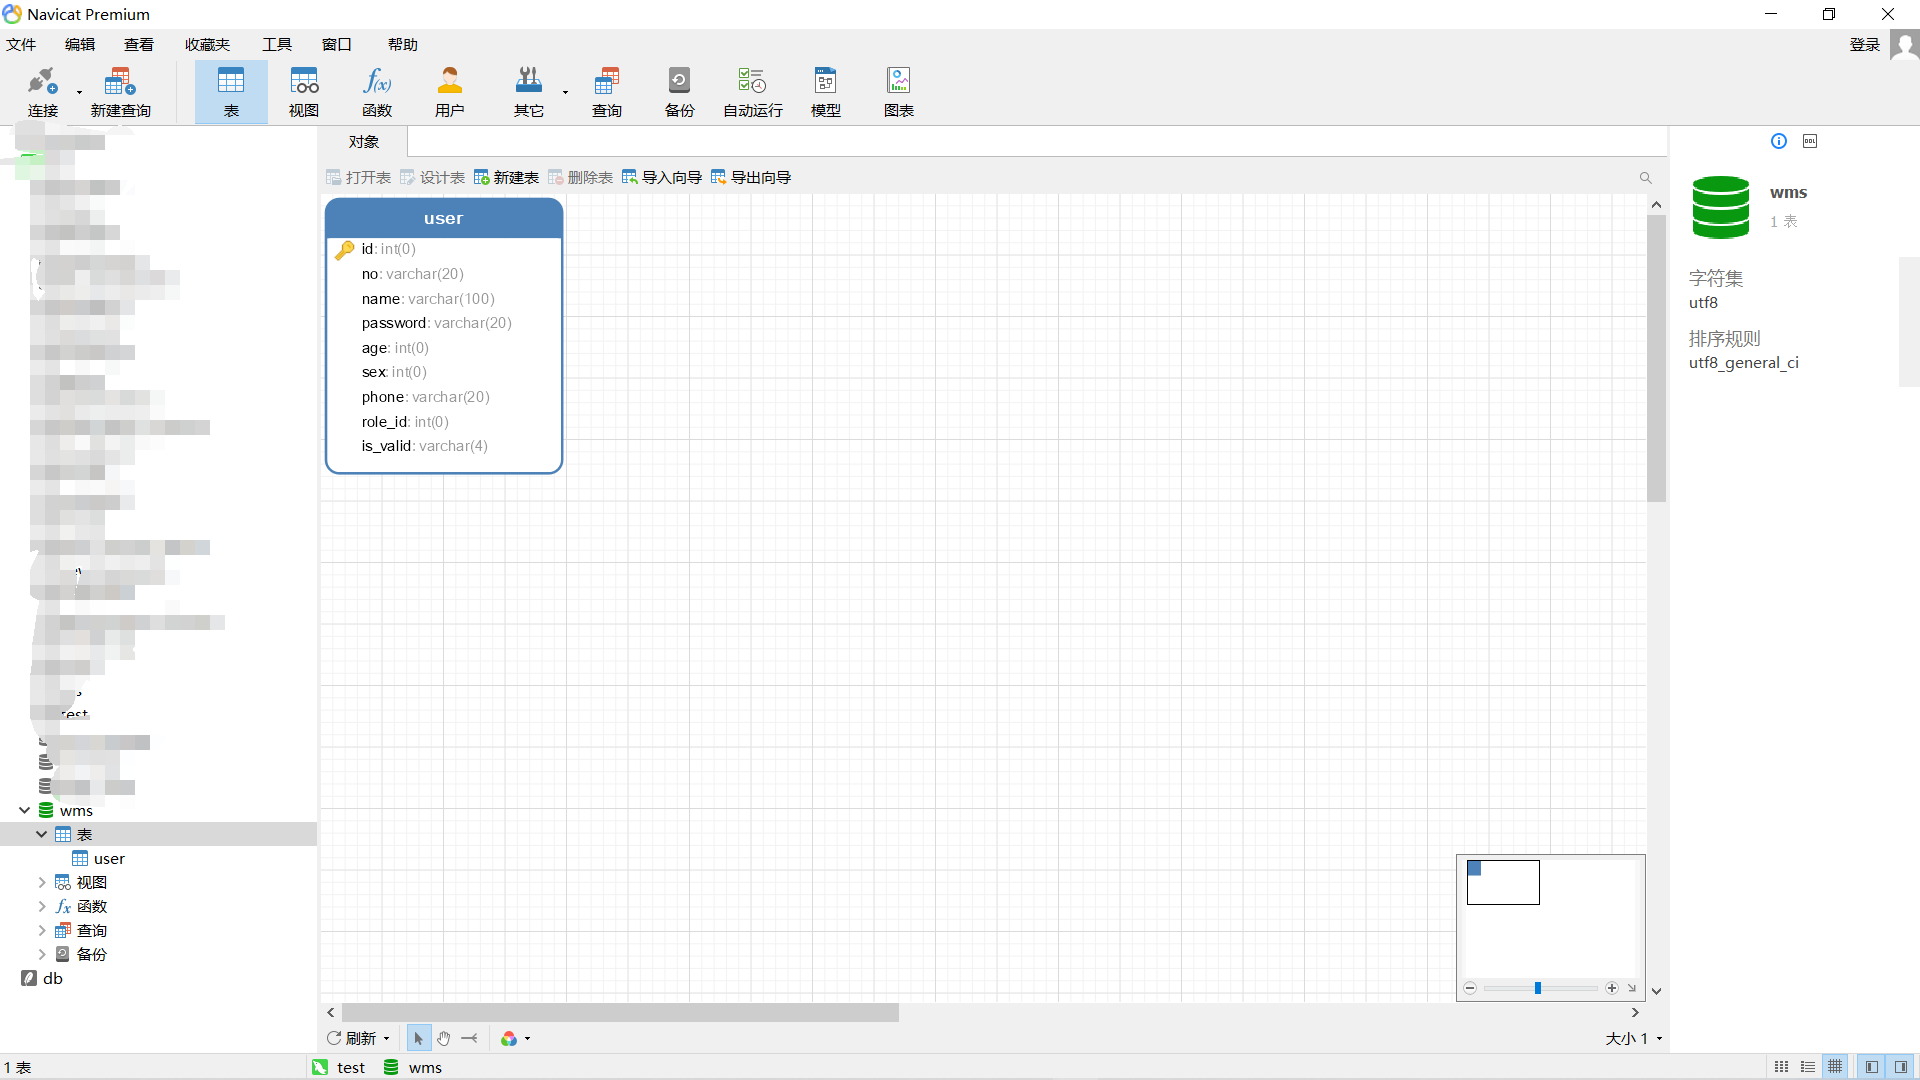Open the 自动运行 (Automation) tool

(x=752, y=92)
